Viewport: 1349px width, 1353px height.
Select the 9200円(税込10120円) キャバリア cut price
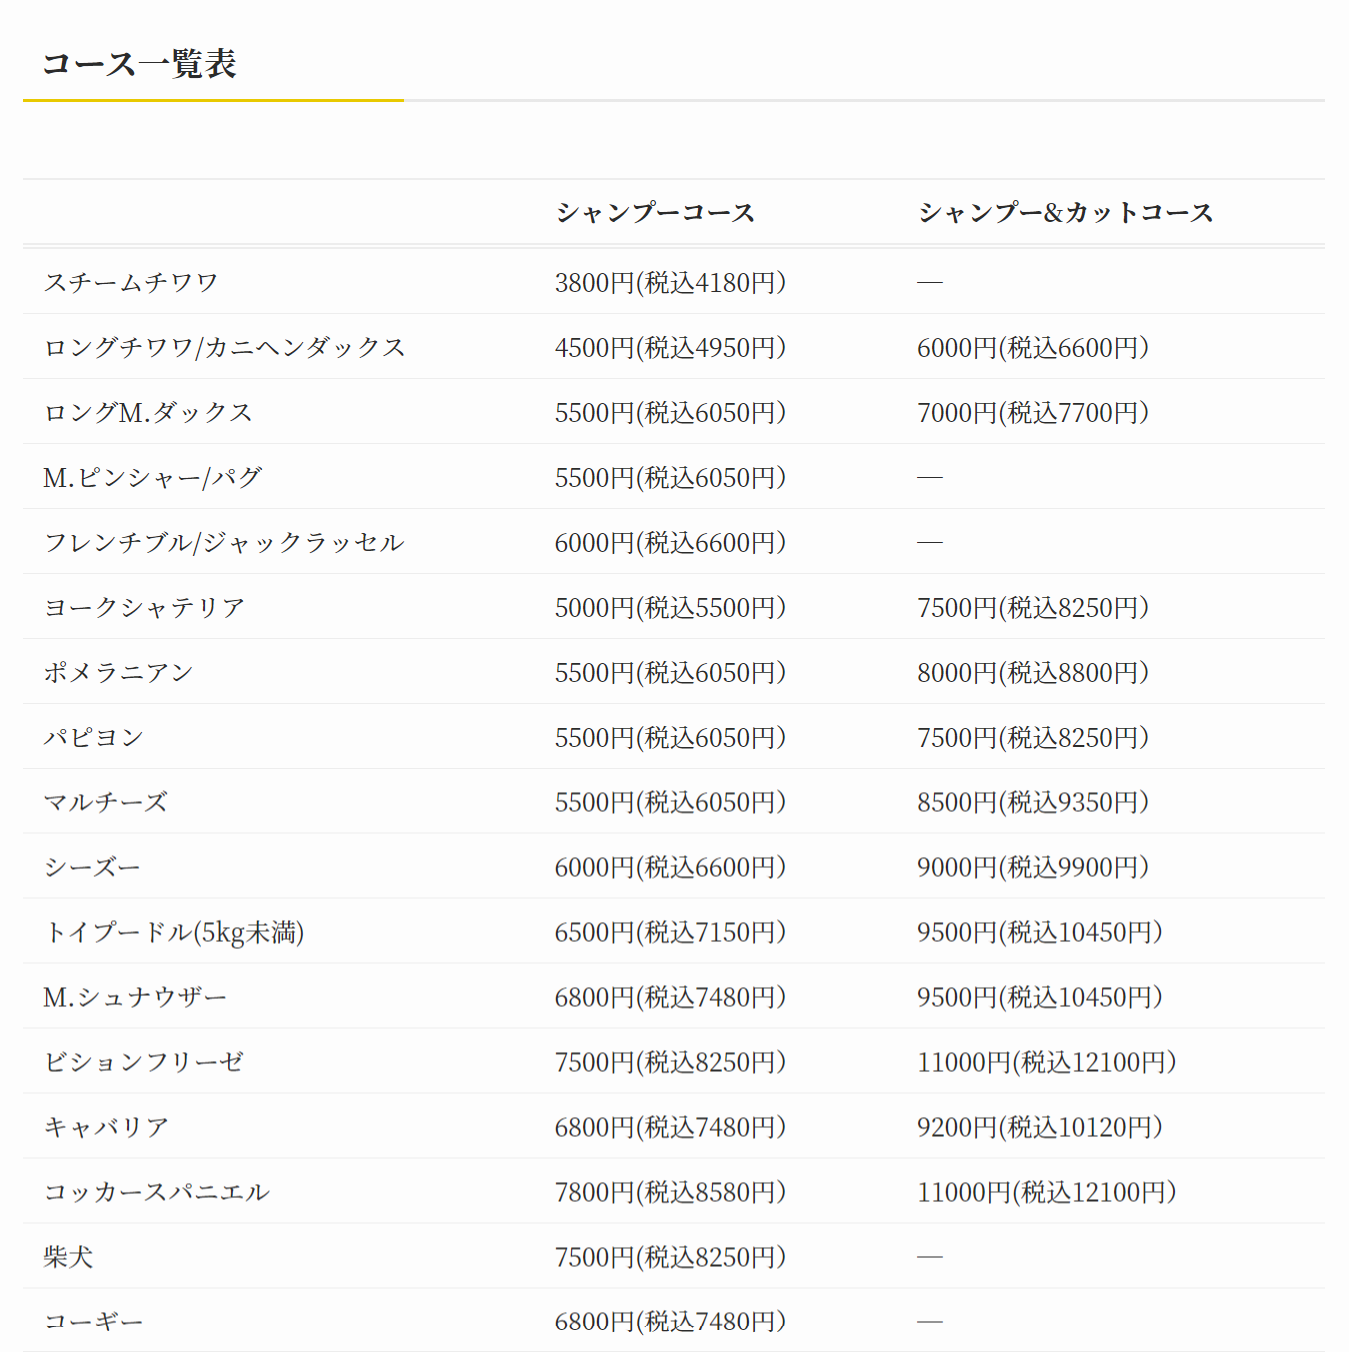1040,1128
